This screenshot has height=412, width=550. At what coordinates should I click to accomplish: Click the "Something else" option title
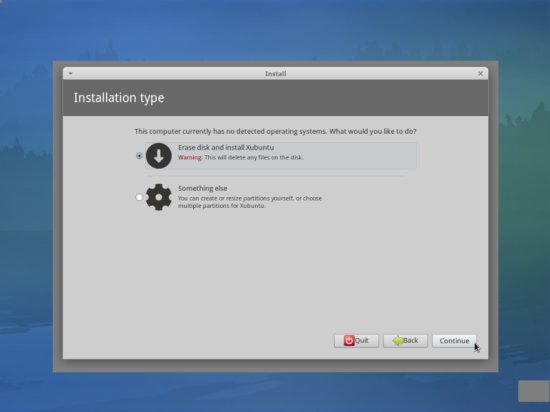coord(202,188)
